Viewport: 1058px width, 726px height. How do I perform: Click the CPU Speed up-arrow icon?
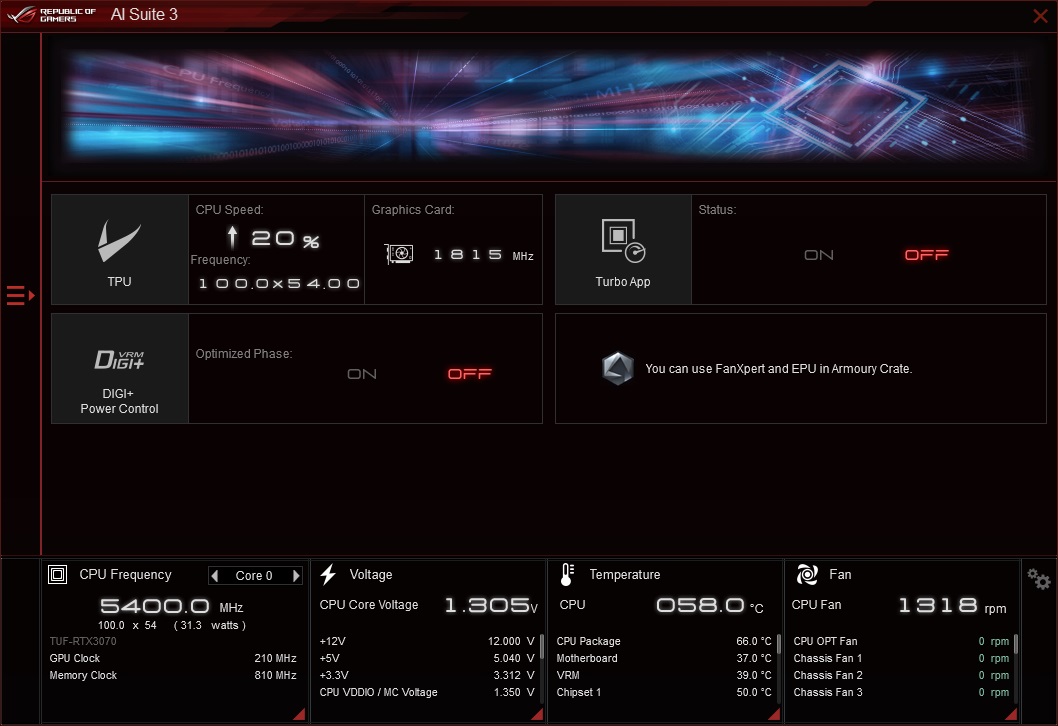pos(232,237)
